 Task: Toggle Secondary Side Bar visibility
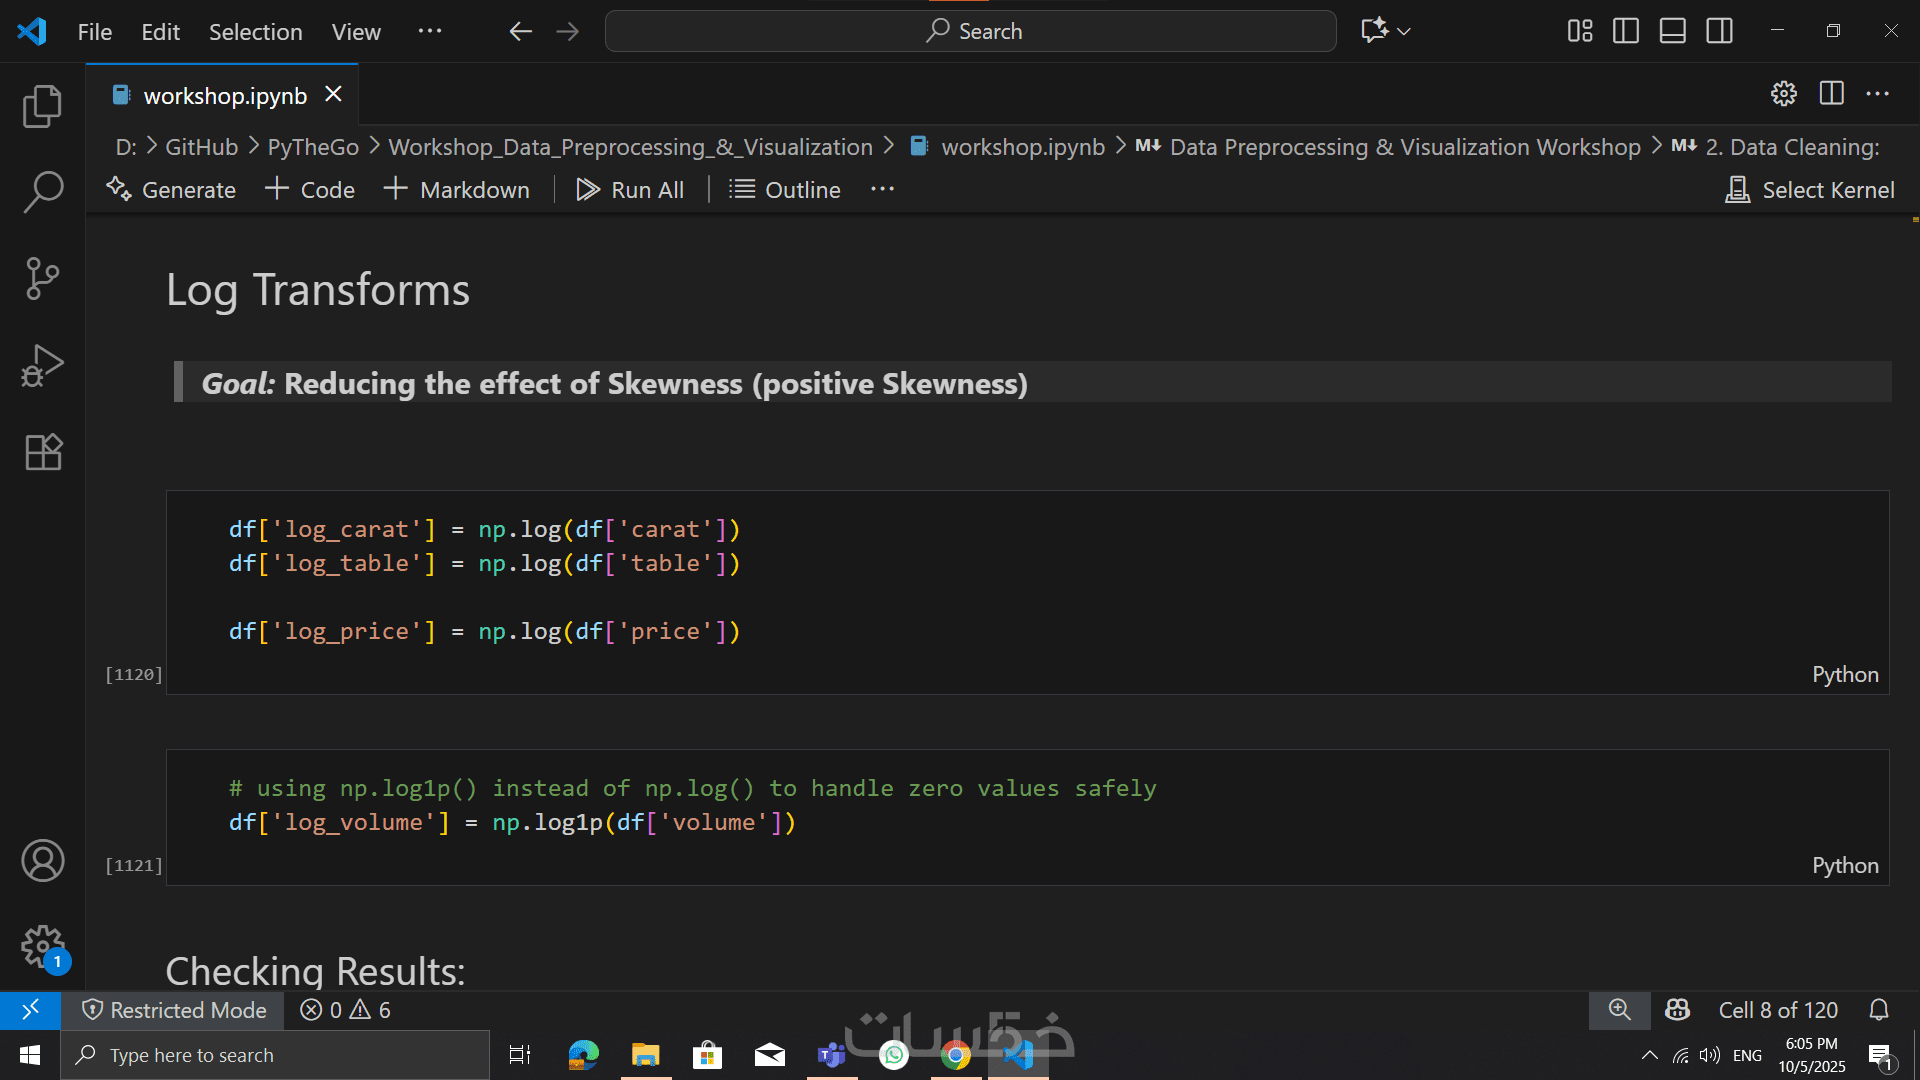click(1720, 31)
